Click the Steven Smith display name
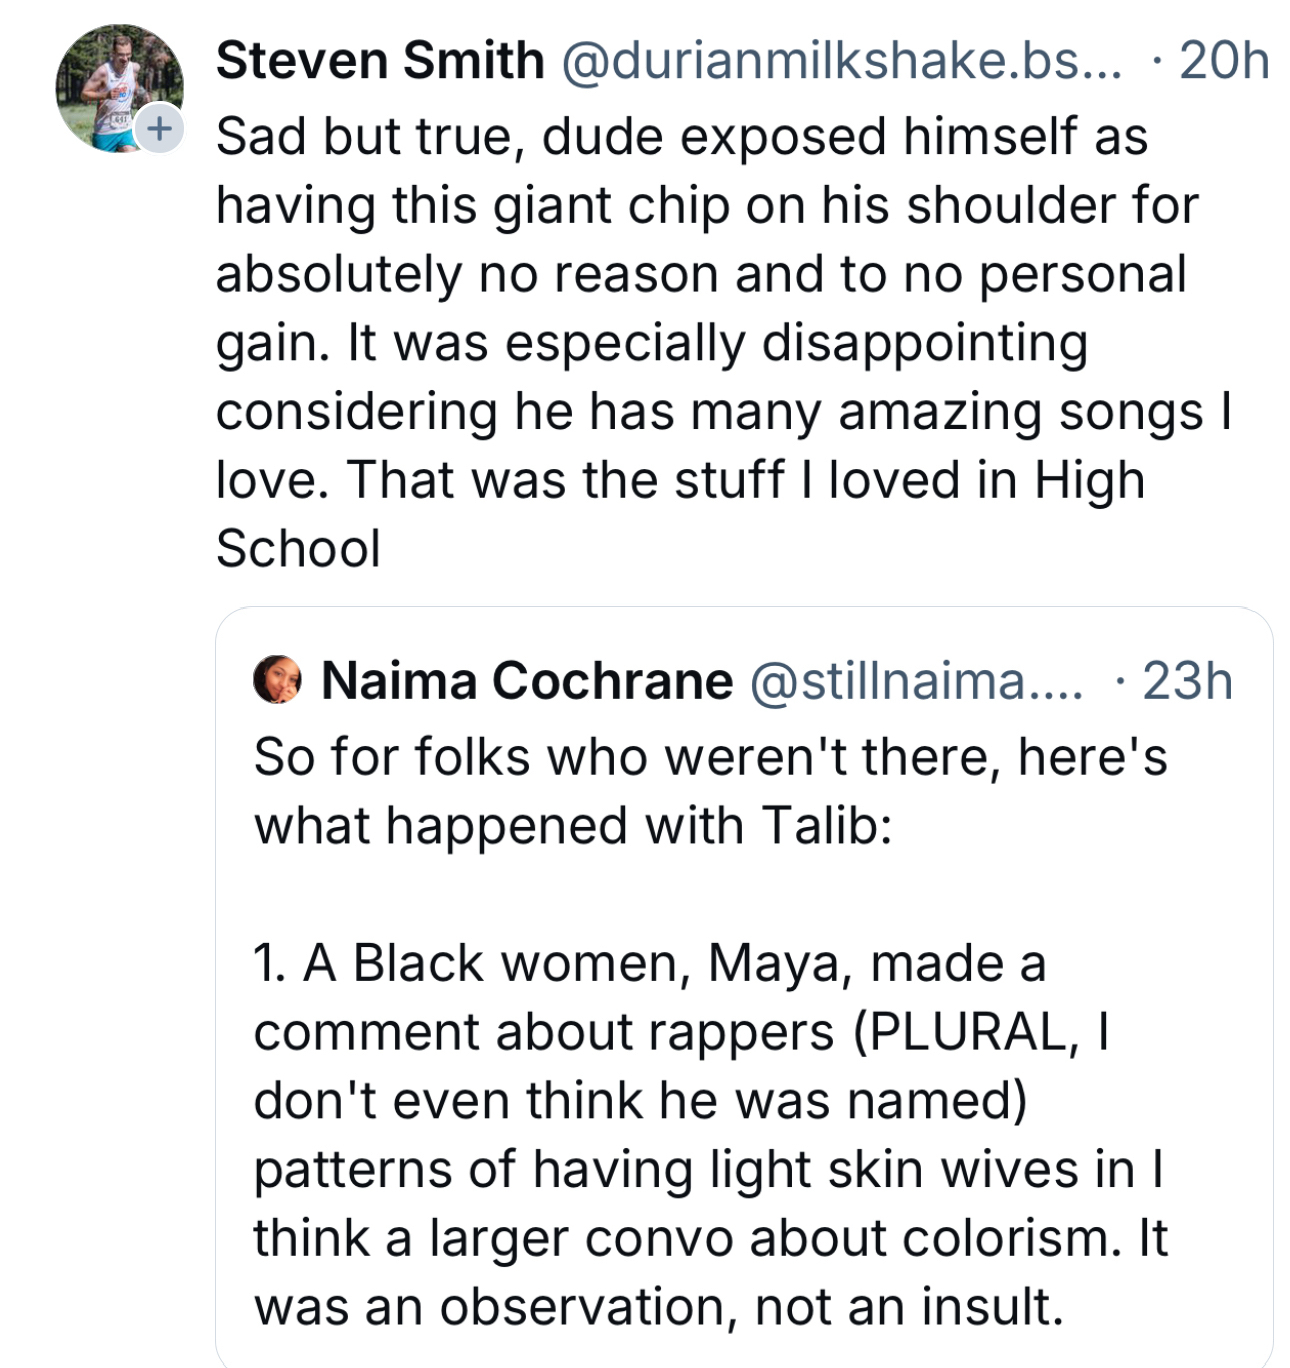The image size is (1290, 1368). (x=380, y=60)
